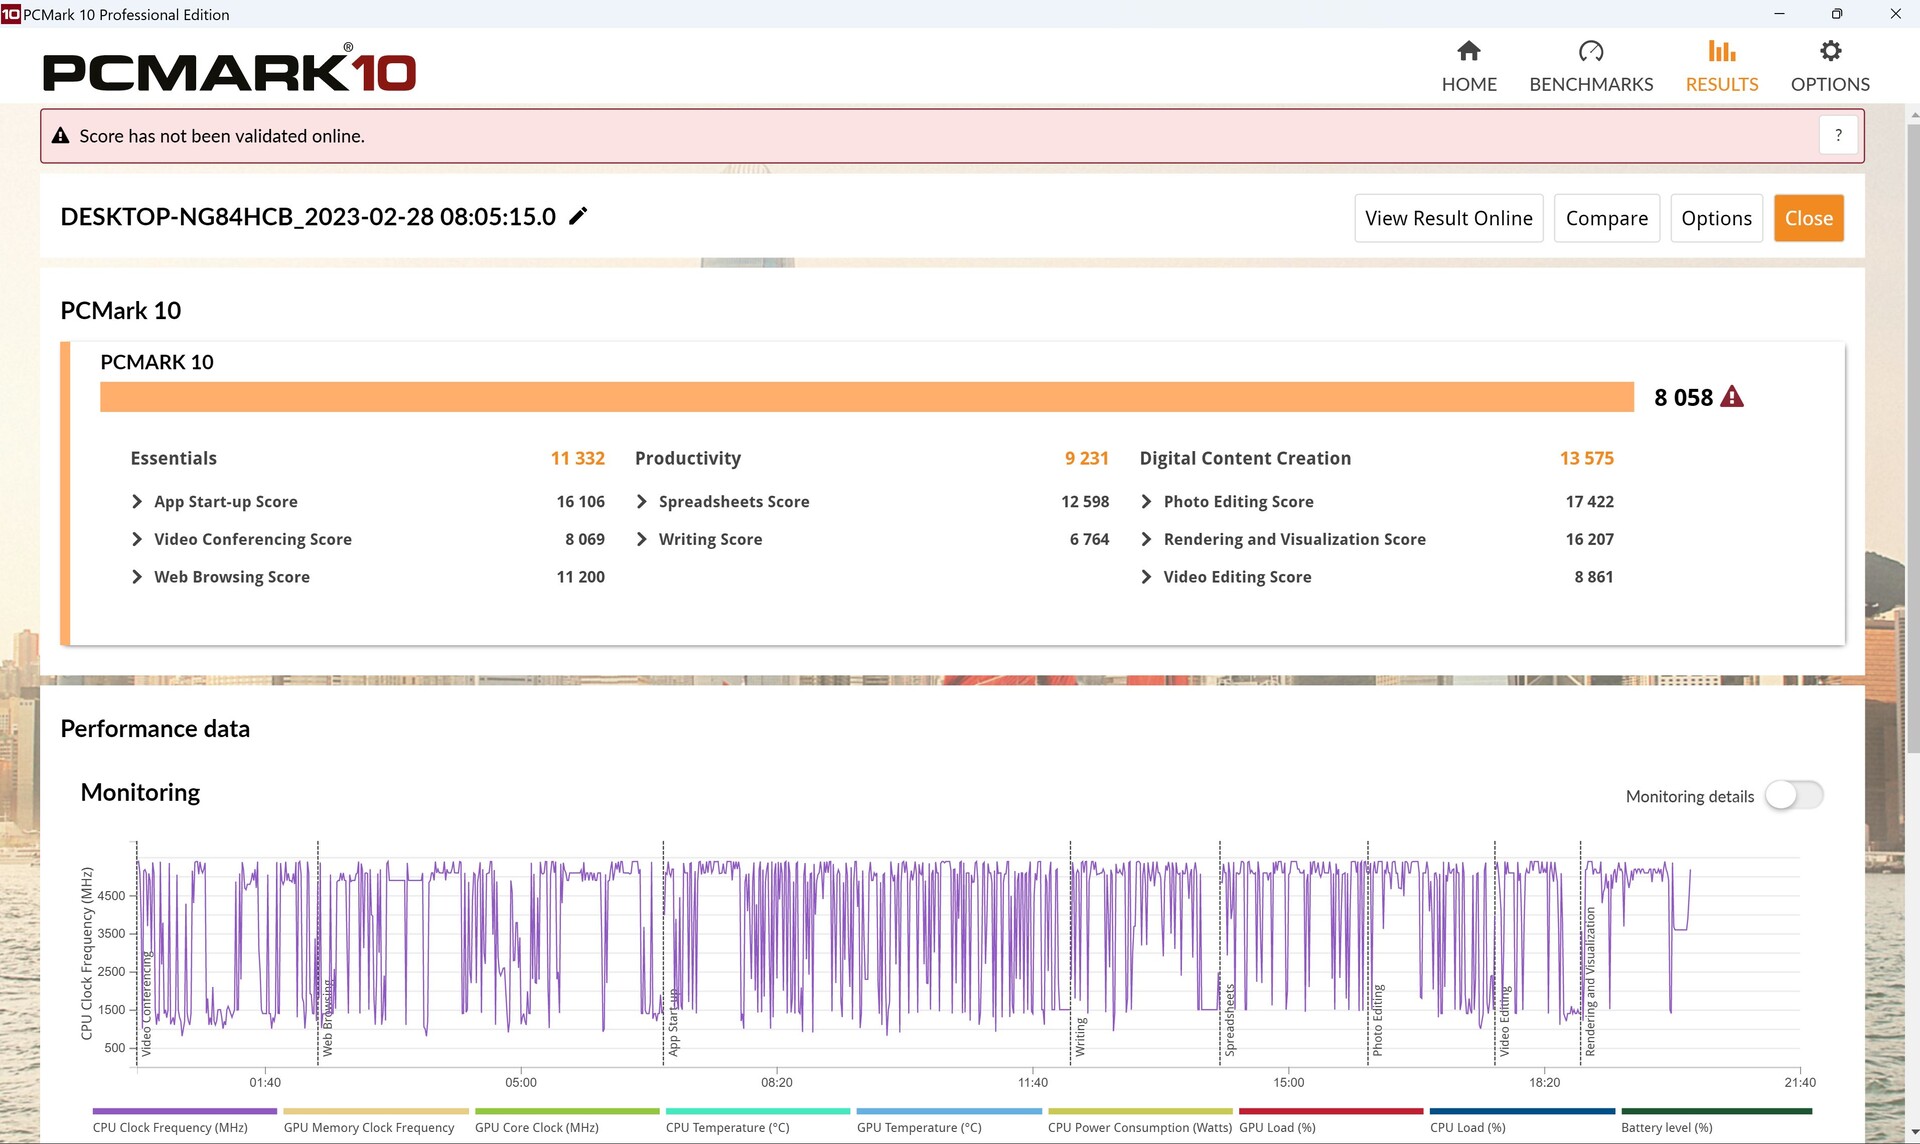Image resolution: width=1920 pixels, height=1144 pixels.
Task: Open Options via the gear icon
Action: tap(1829, 51)
